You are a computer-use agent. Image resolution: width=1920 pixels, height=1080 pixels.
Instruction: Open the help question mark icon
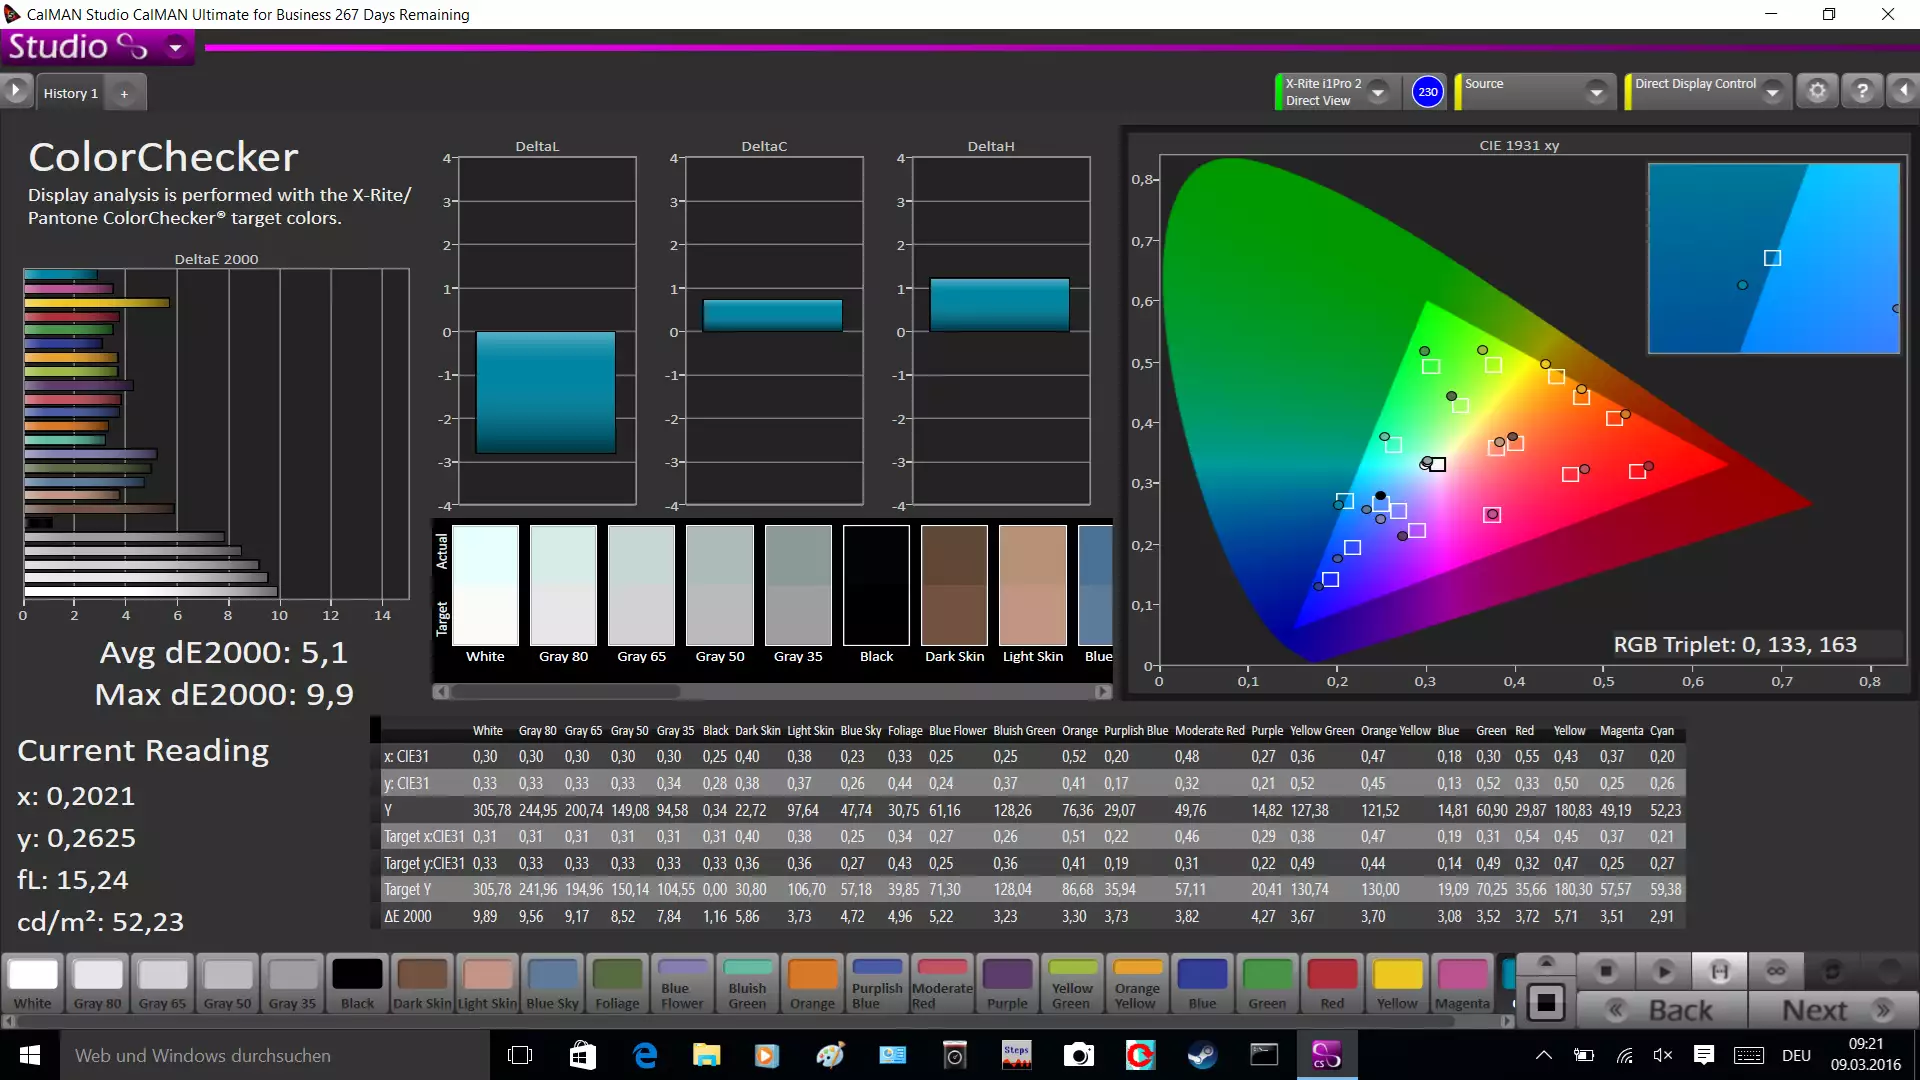[x=1861, y=91]
